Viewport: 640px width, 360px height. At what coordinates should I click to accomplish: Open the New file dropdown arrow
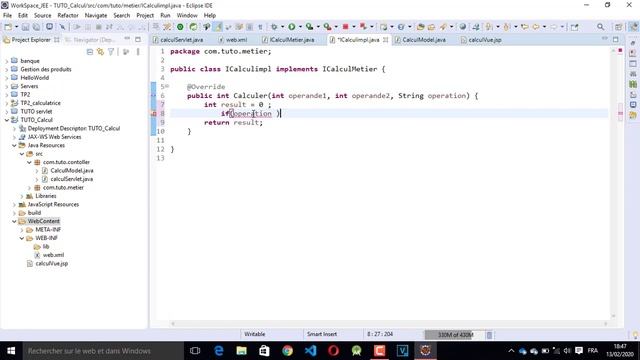click(x=16, y=27)
